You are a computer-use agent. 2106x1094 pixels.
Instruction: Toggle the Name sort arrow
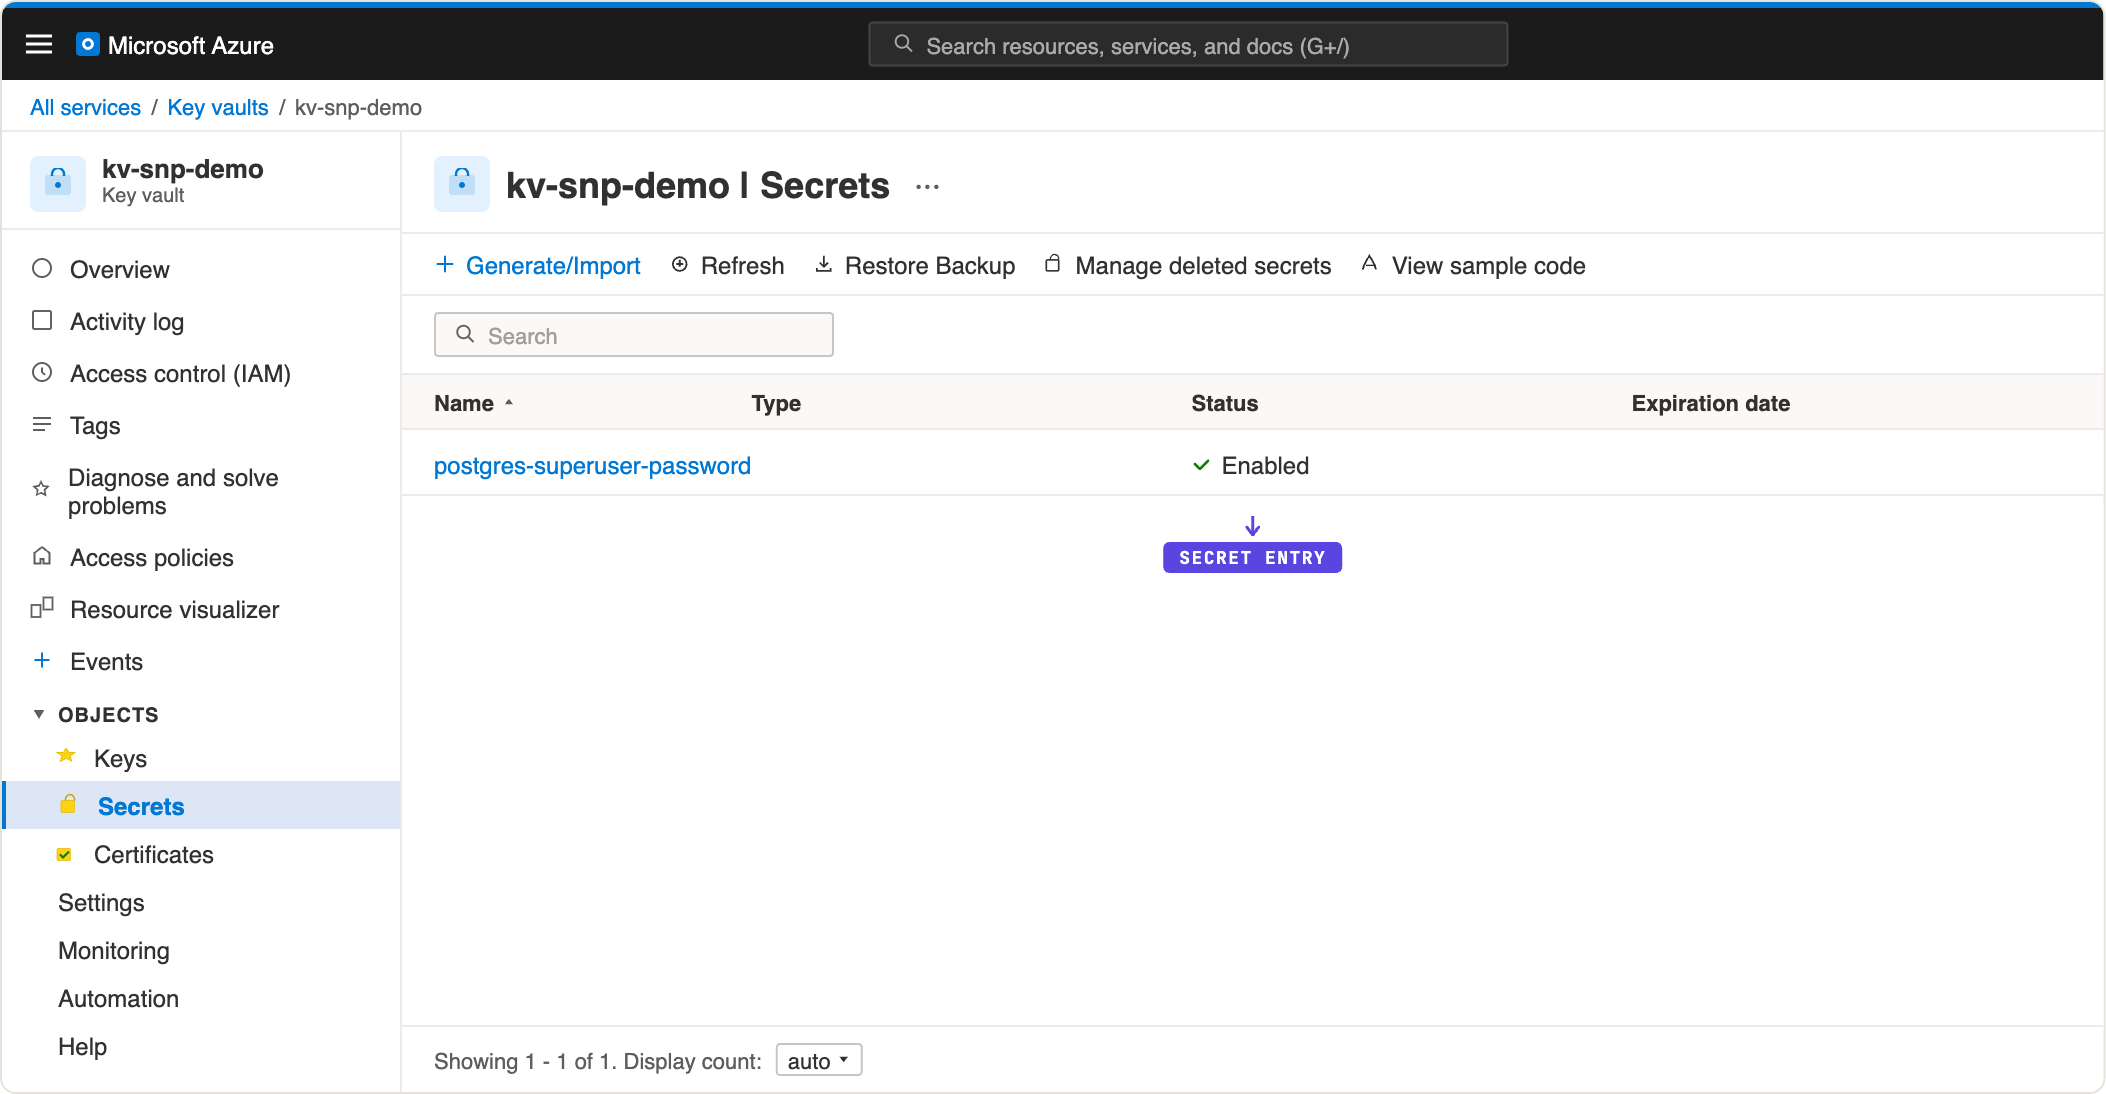pyautogui.click(x=509, y=402)
